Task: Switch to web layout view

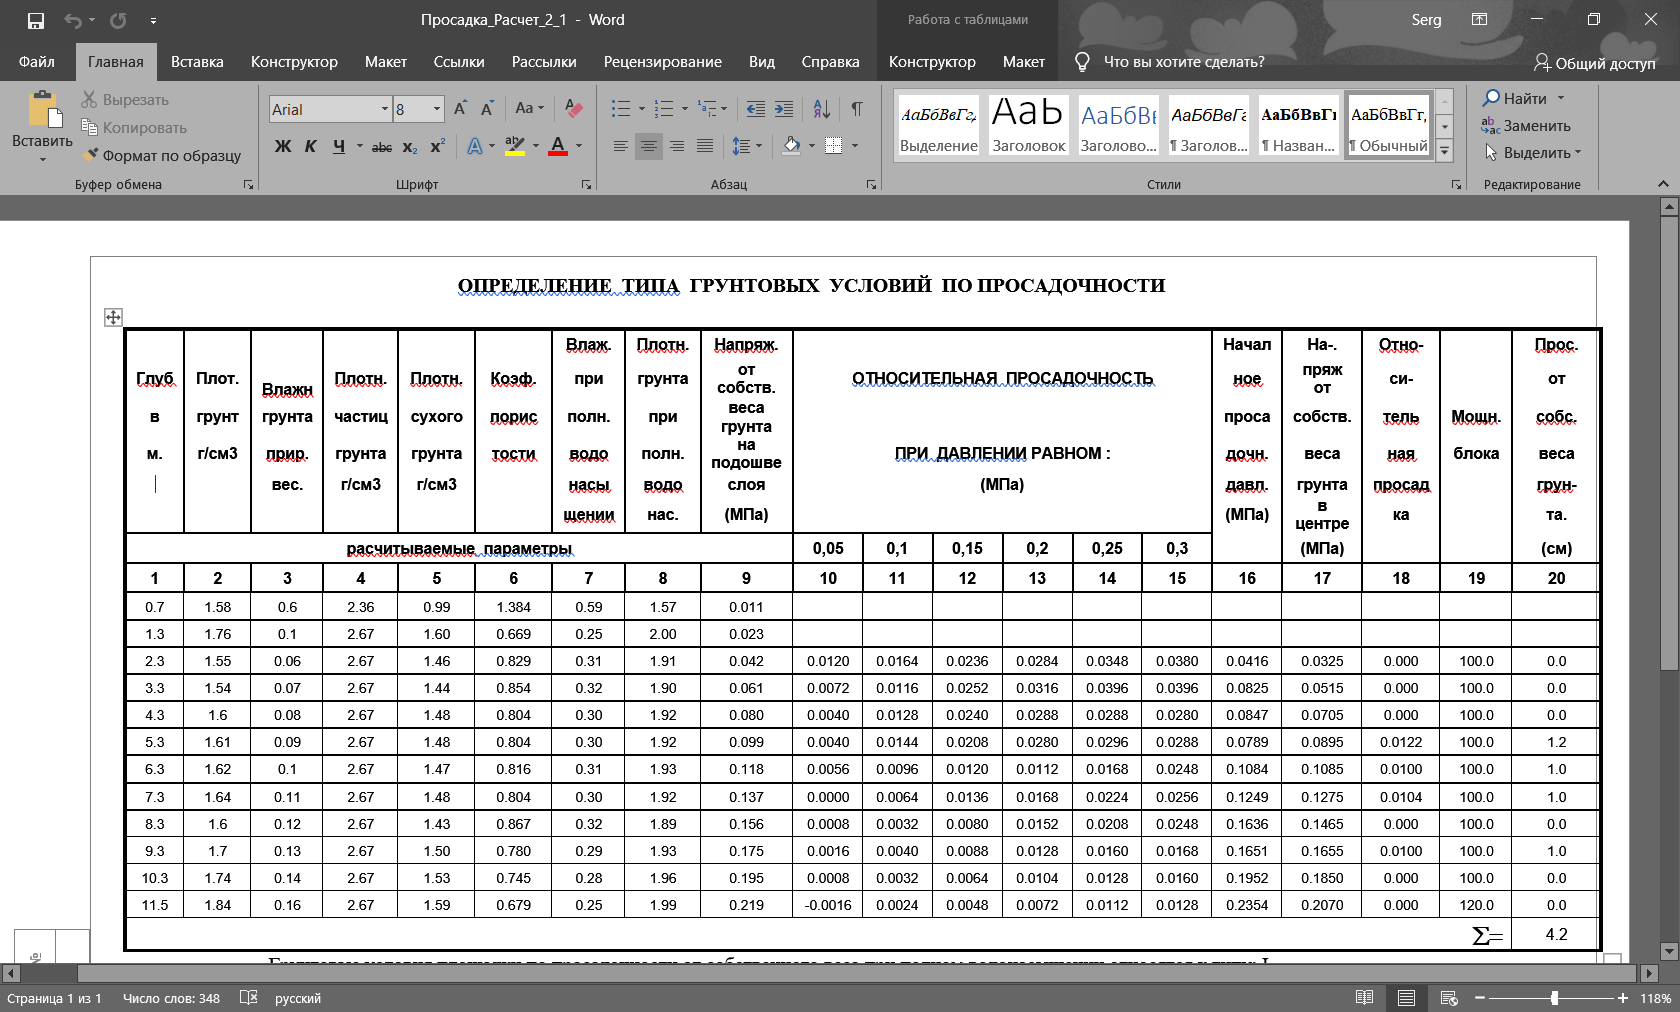Action: pos(1449,998)
